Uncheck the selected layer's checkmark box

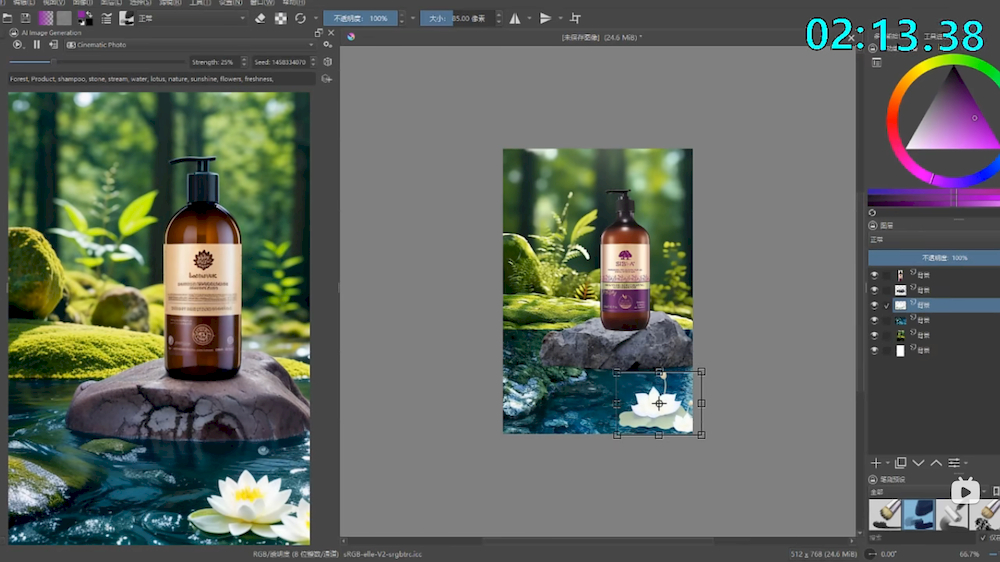click(886, 306)
